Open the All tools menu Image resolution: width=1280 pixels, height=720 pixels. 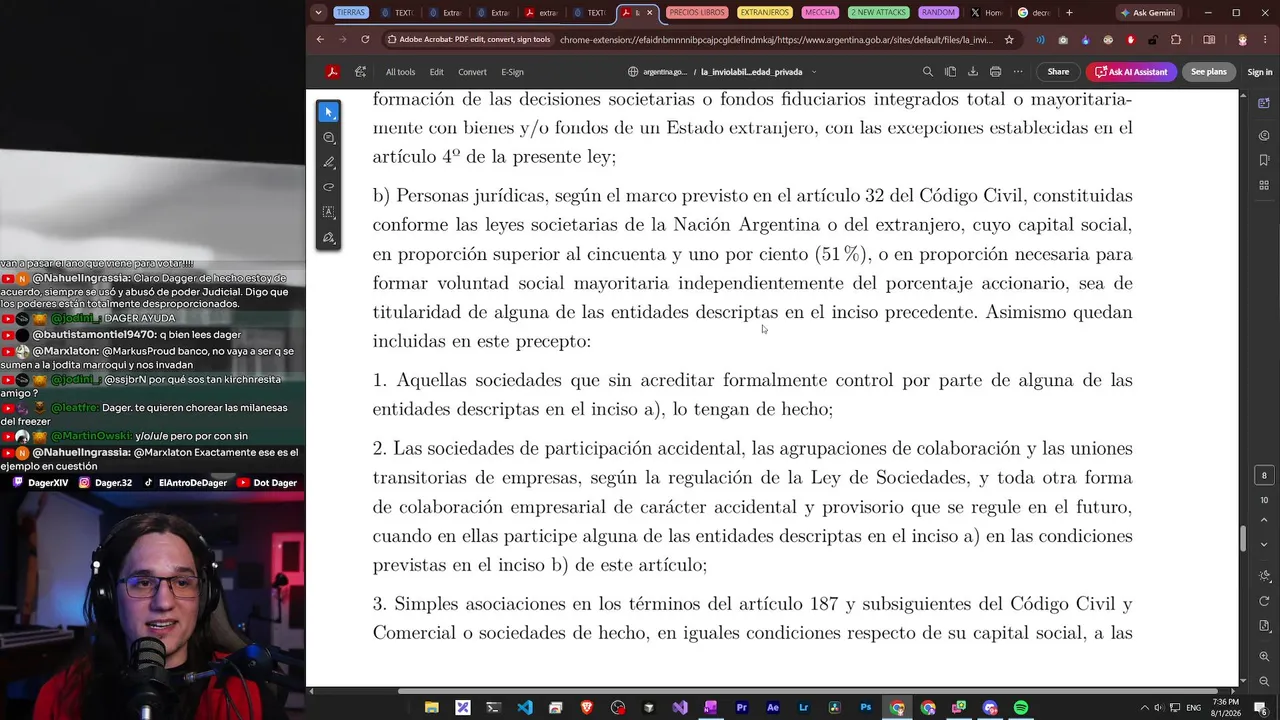click(400, 72)
